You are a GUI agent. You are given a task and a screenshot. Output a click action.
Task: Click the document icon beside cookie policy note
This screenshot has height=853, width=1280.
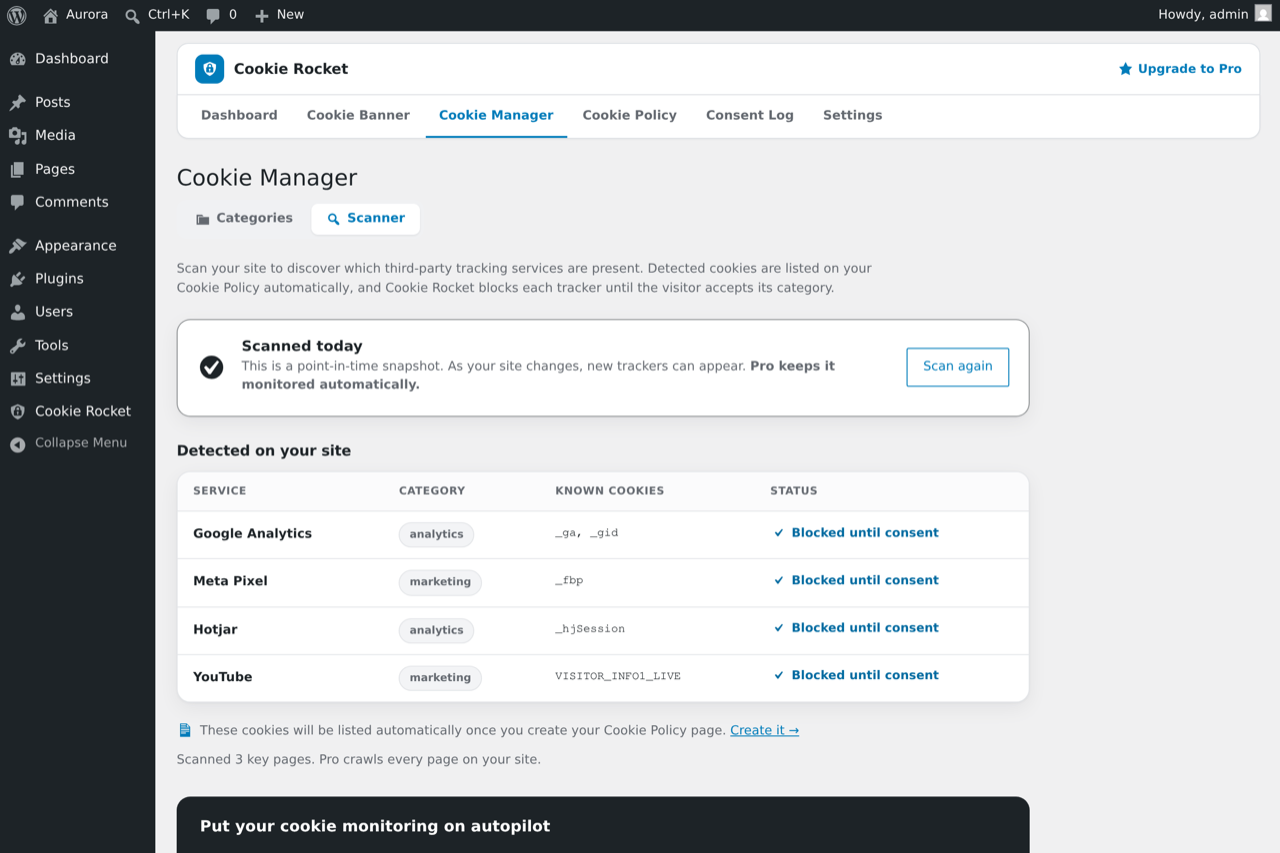(184, 730)
